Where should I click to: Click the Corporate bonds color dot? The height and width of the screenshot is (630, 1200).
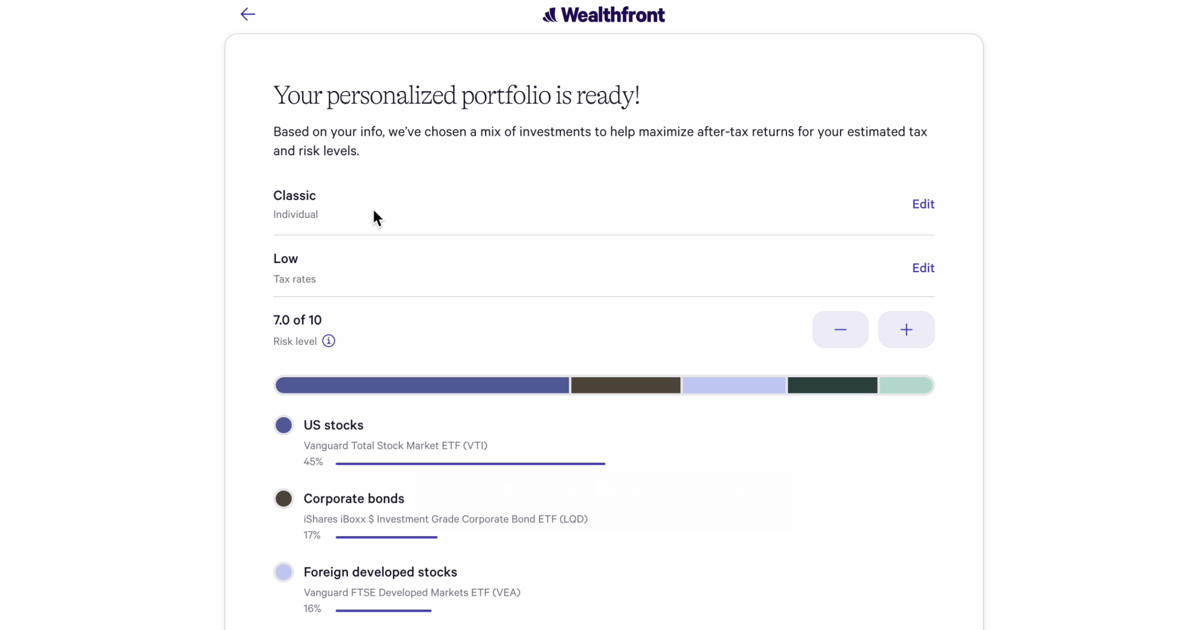[x=284, y=499]
